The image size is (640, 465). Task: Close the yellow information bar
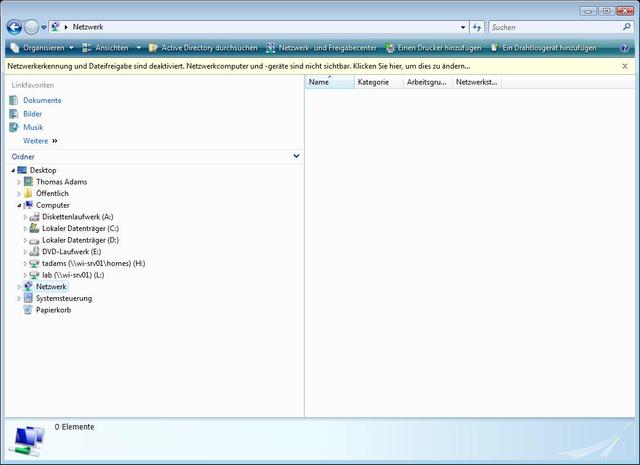(625, 66)
